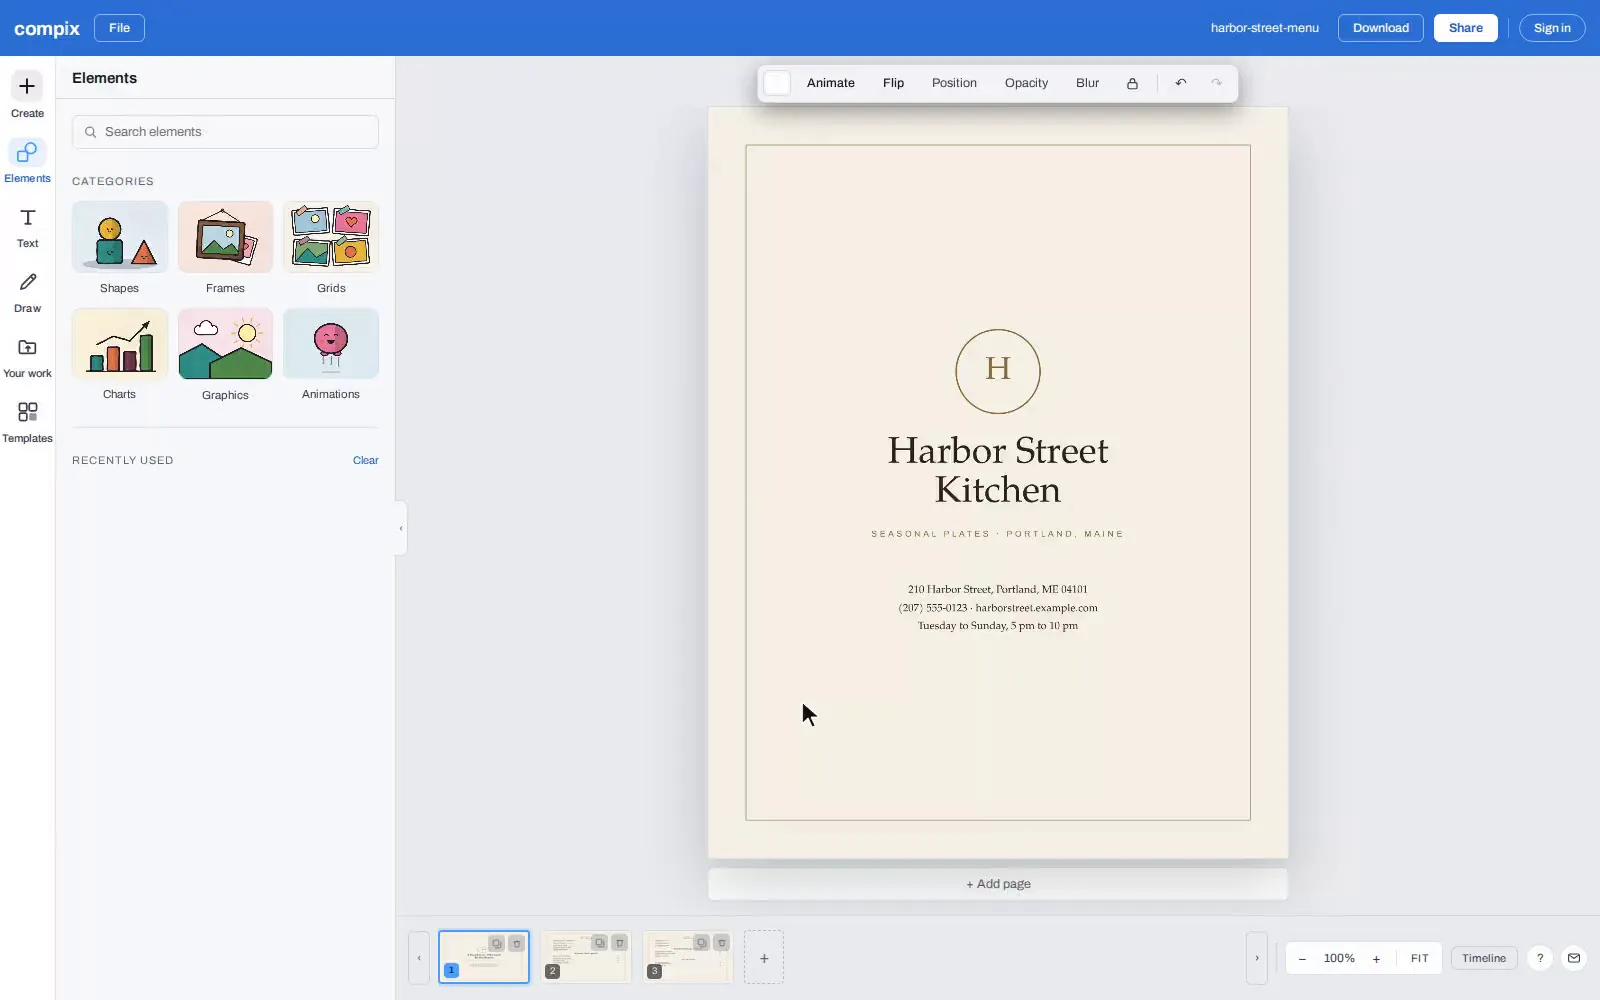This screenshot has height=1000, width=1600.
Task: Open the feedback mail icon
Action: point(1574,958)
